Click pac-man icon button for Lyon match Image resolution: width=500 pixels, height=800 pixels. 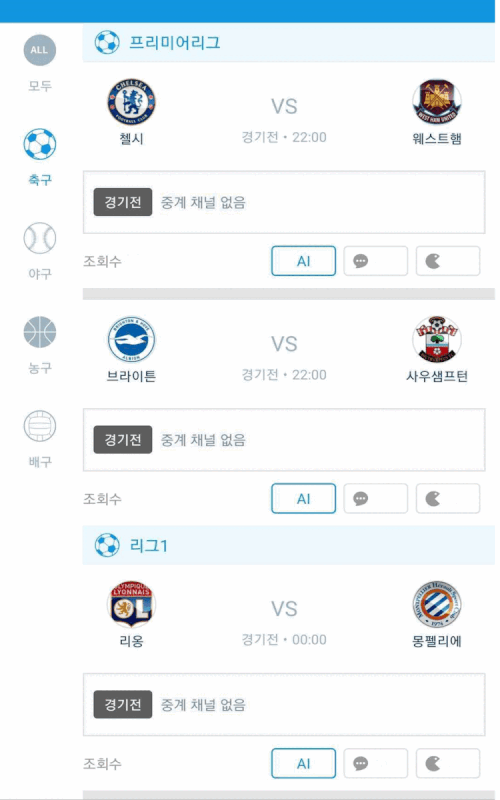click(448, 763)
